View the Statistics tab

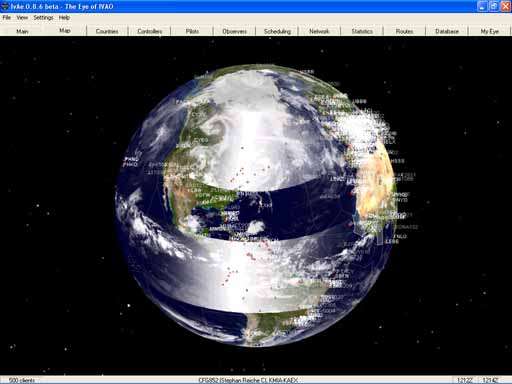[362, 31]
